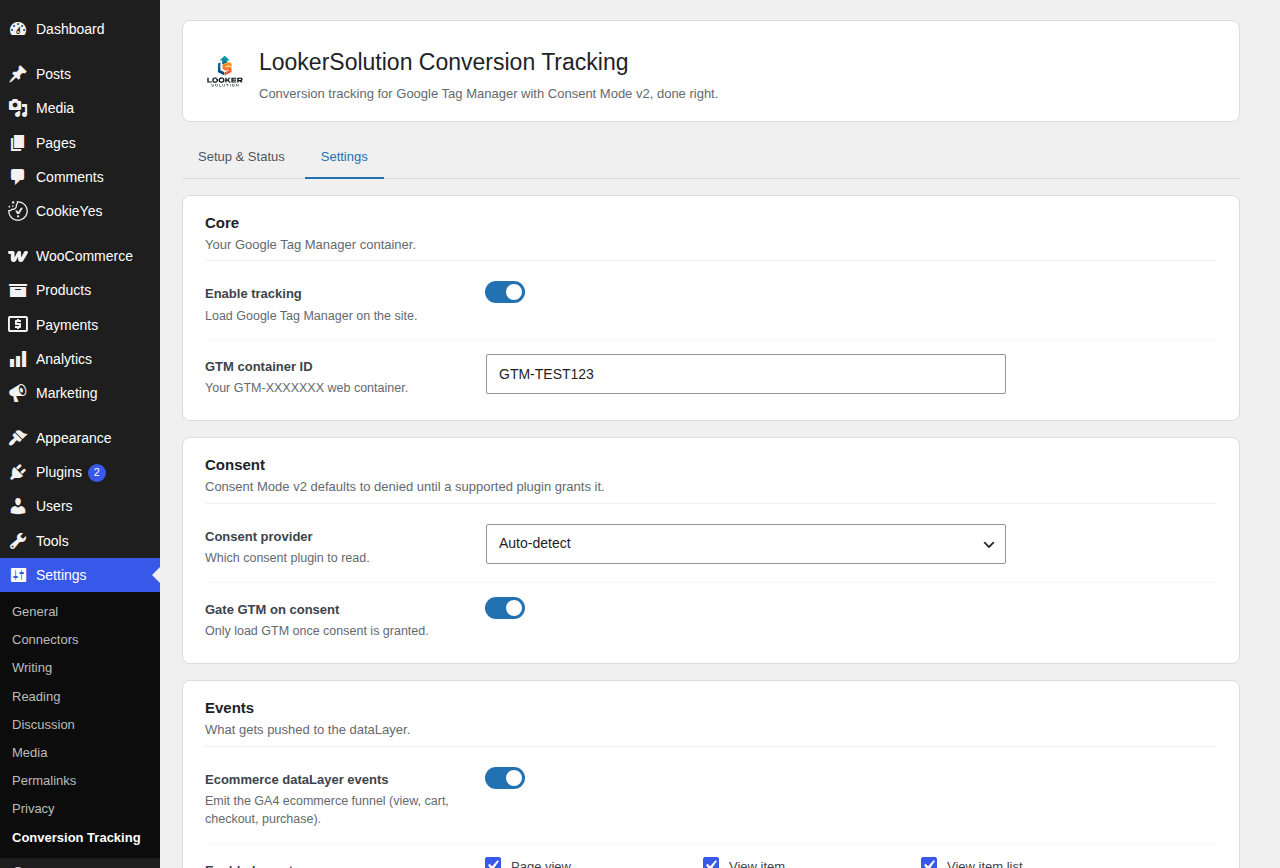Open the Appearance menu

point(80,438)
